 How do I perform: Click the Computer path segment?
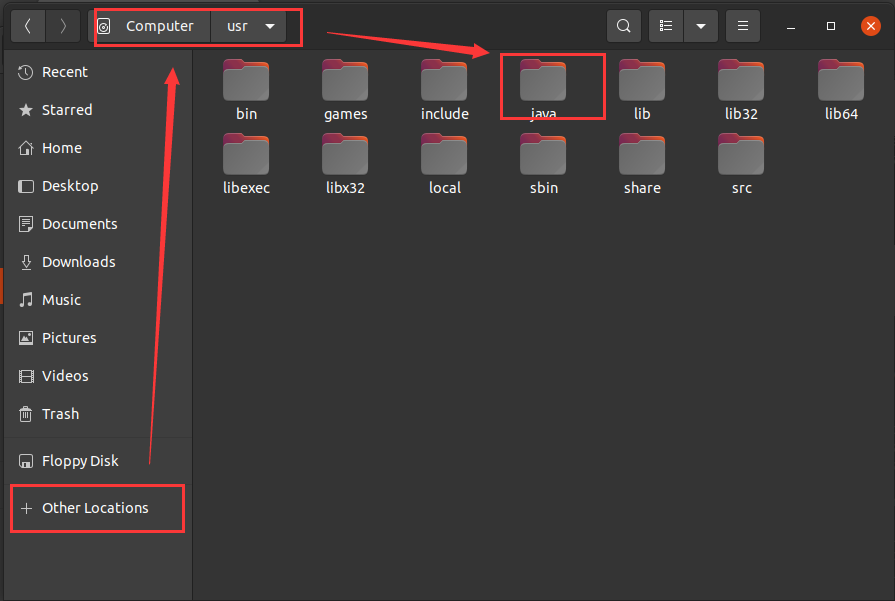click(150, 26)
